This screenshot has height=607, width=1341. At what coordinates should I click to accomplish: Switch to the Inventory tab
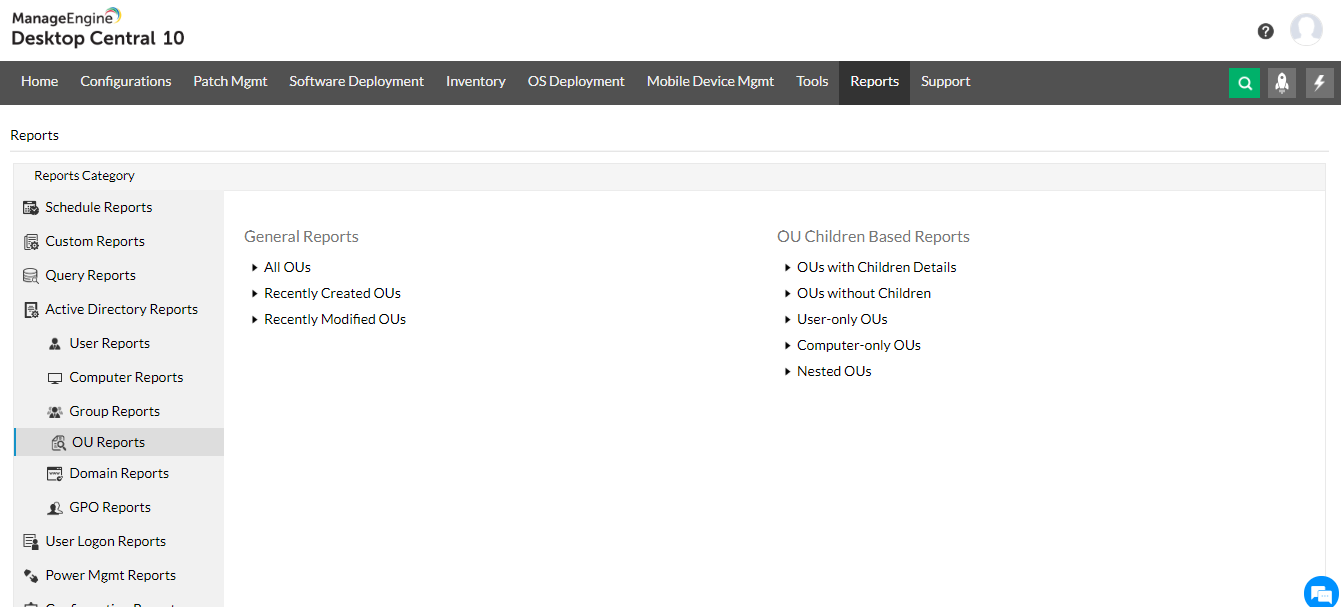pos(476,82)
